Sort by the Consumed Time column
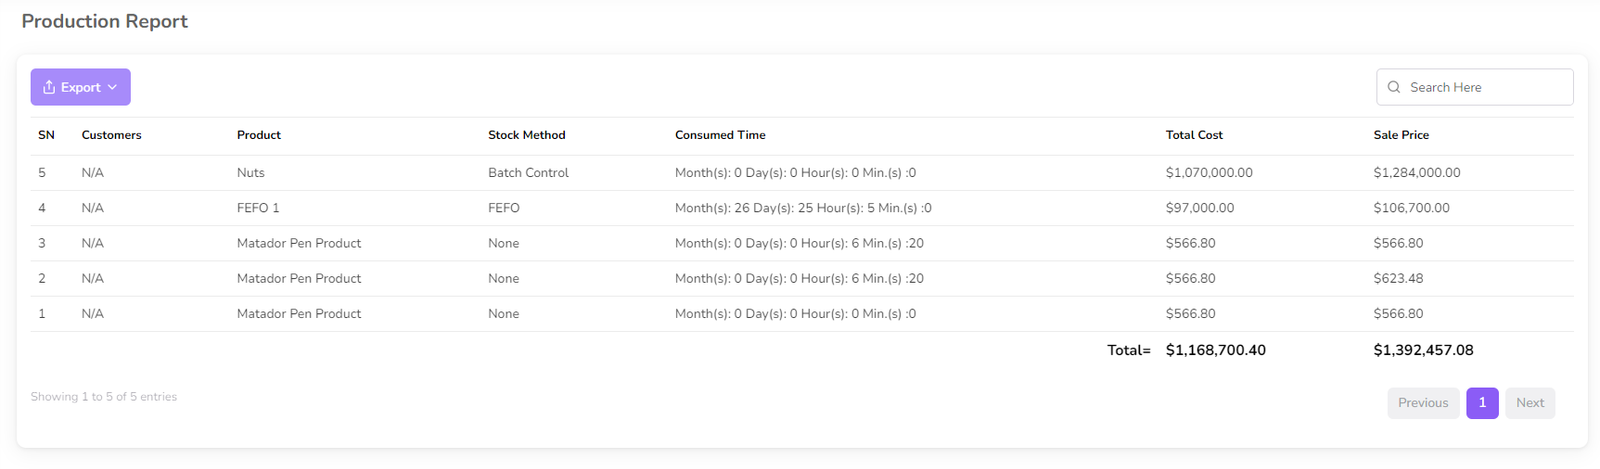This screenshot has width=1600, height=469. pos(720,135)
